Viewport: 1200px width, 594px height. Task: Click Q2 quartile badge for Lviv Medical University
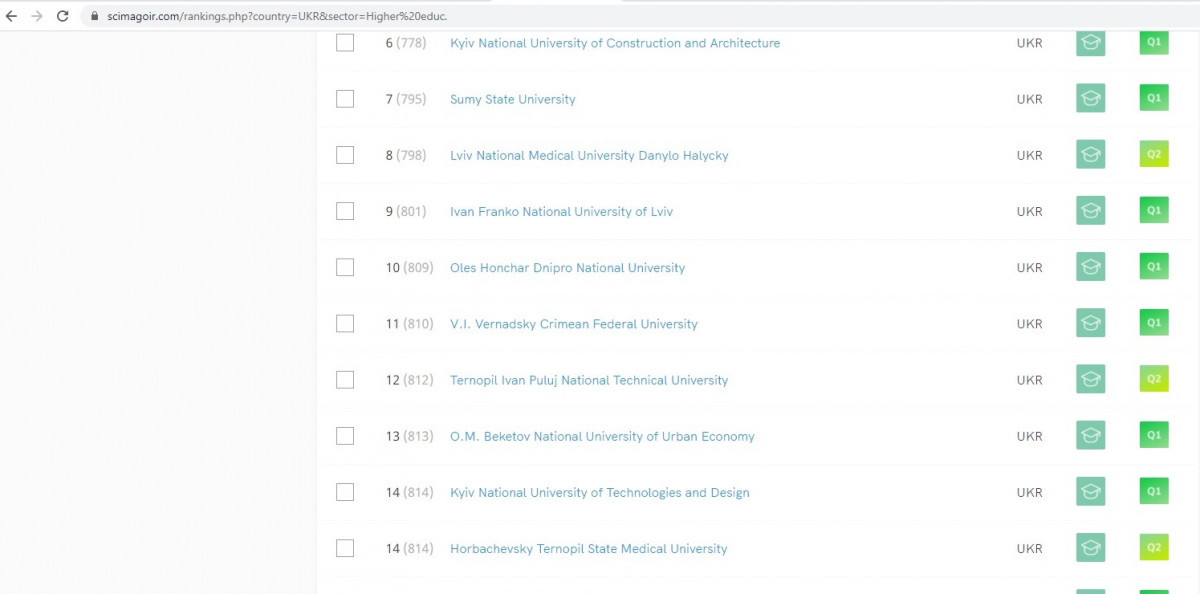[1154, 155]
